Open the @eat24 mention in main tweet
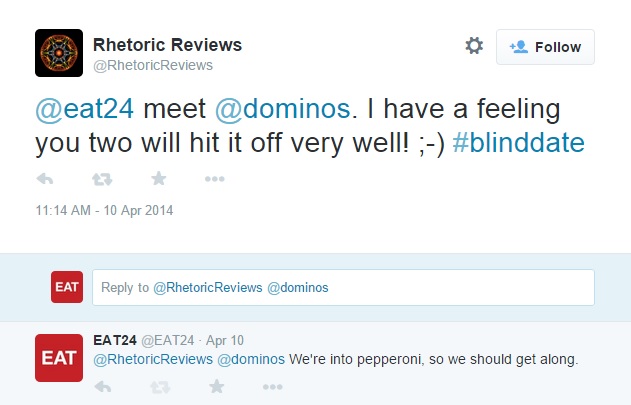 point(85,109)
